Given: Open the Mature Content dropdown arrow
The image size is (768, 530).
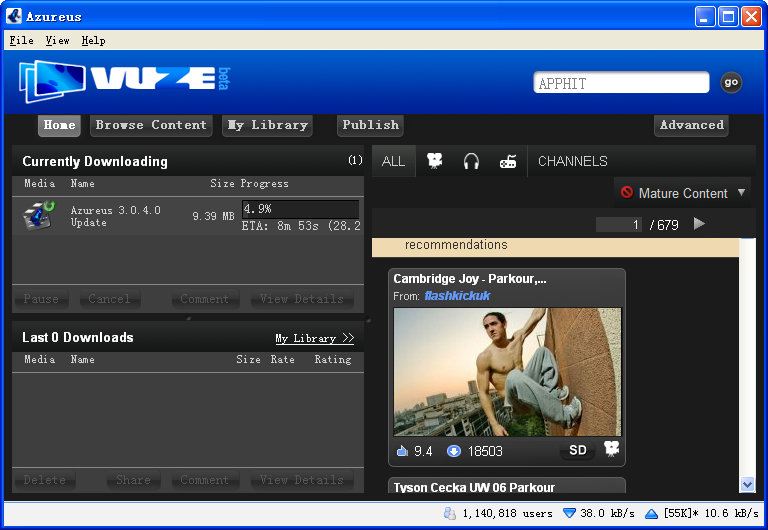Looking at the screenshot, I should coord(741,193).
